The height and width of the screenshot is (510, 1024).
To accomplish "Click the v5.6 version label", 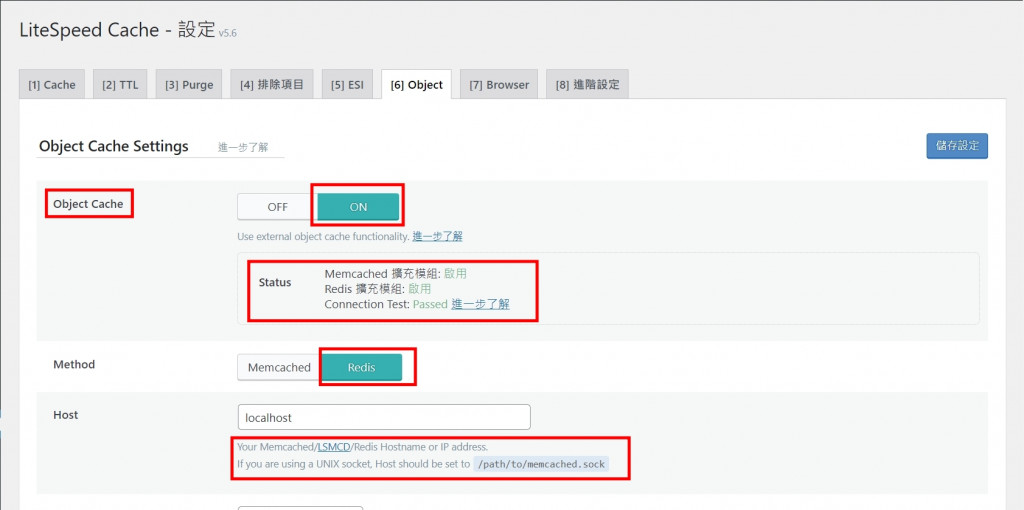I will tap(228, 33).
